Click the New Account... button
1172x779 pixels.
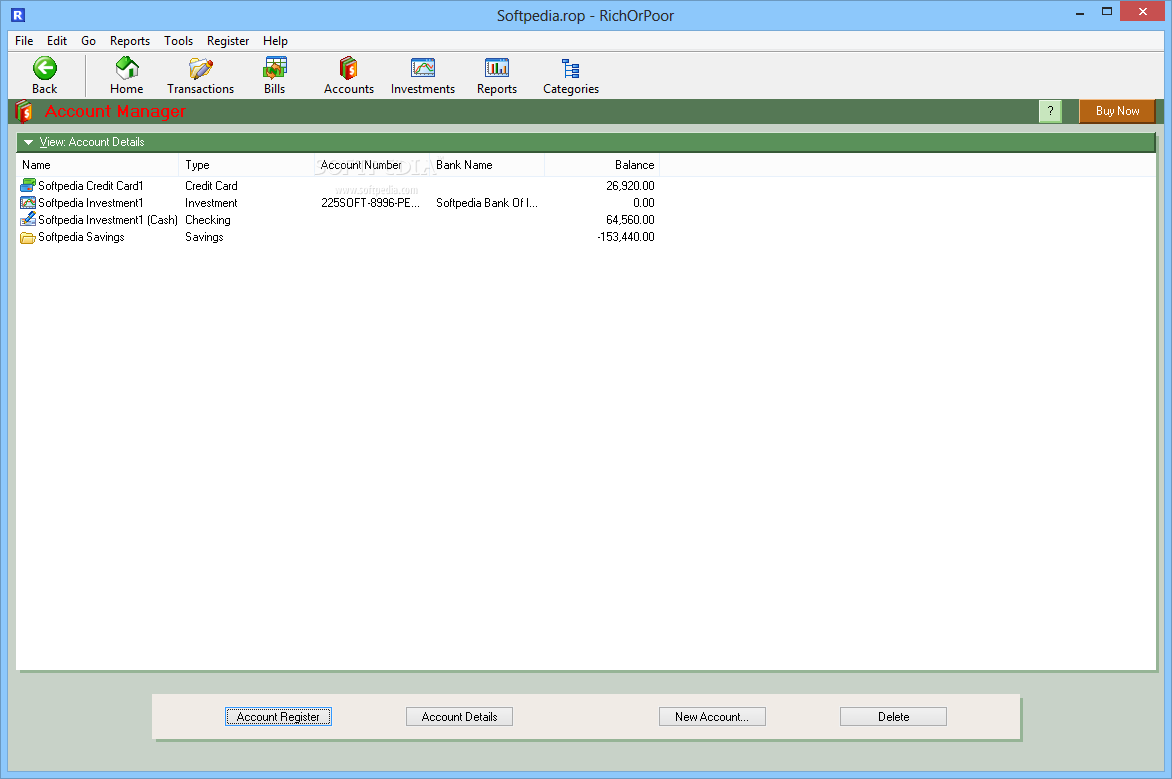(712, 716)
